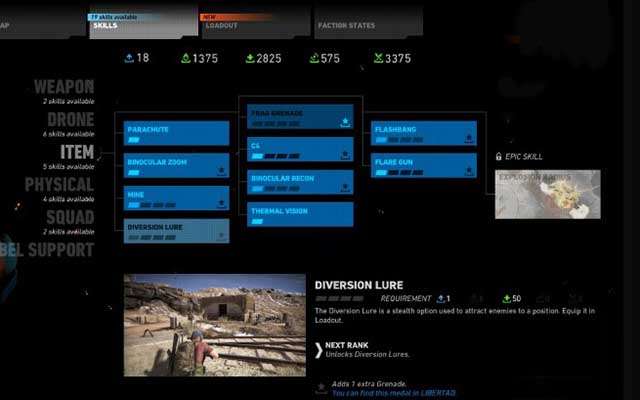640x400 pixels.
Task: Select the Thermal Vision skill tile
Action: click(300, 215)
